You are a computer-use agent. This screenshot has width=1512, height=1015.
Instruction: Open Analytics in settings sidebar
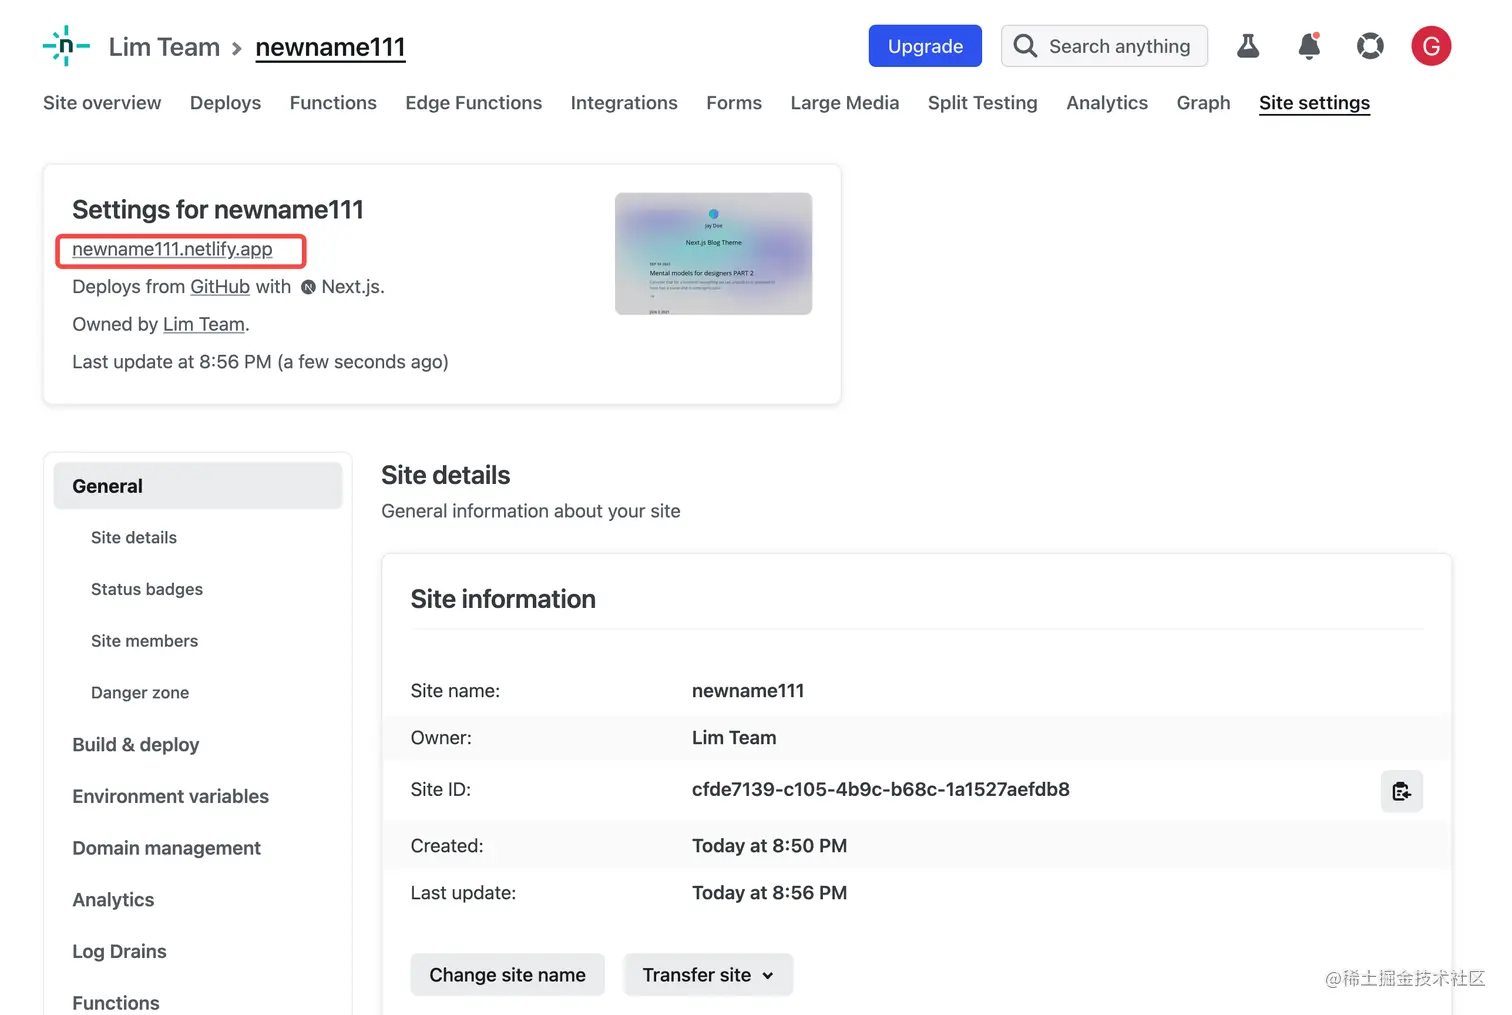pyautogui.click(x=113, y=900)
